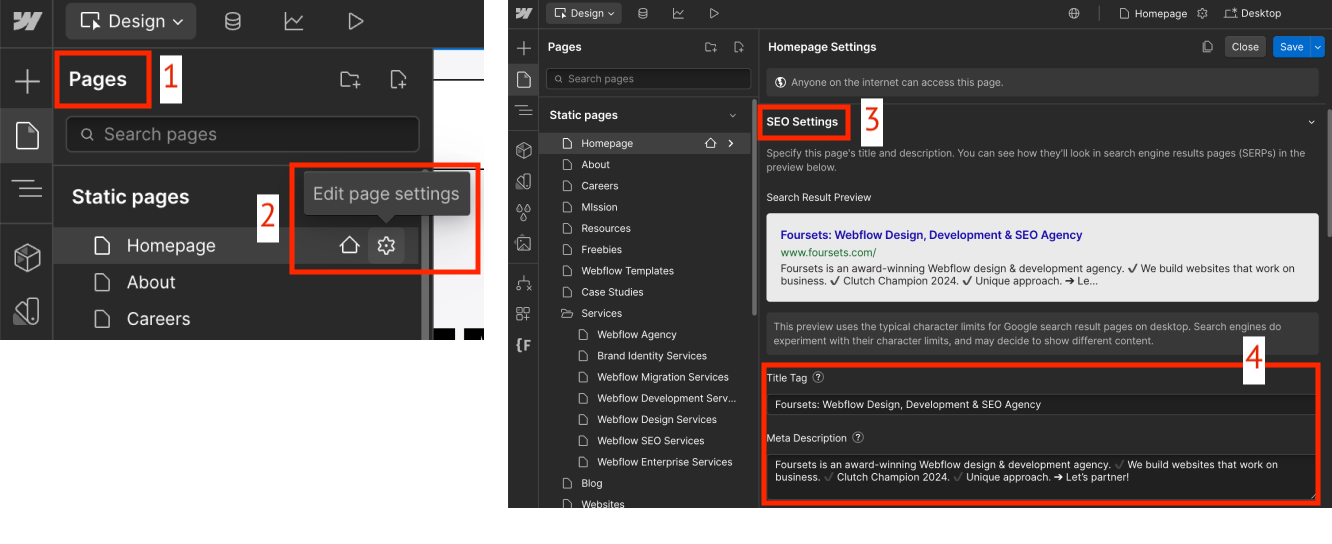Select the Brand Identity Services page
The height and width of the screenshot is (544, 1332).
pyautogui.click(x=651, y=356)
